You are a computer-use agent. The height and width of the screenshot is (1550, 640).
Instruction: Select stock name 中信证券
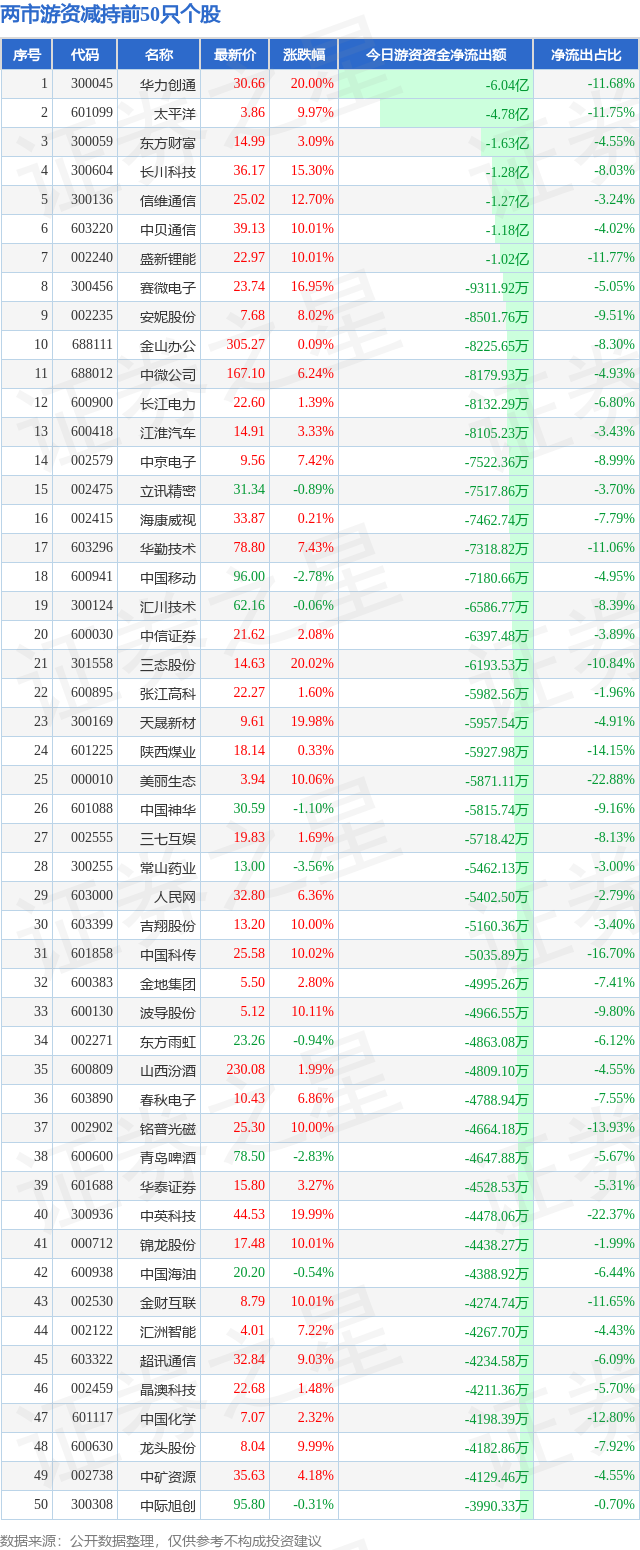coord(169,635)
